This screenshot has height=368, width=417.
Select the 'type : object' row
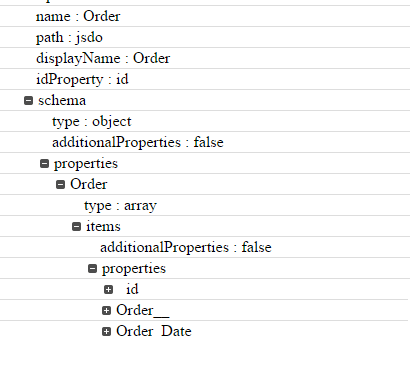205,121
